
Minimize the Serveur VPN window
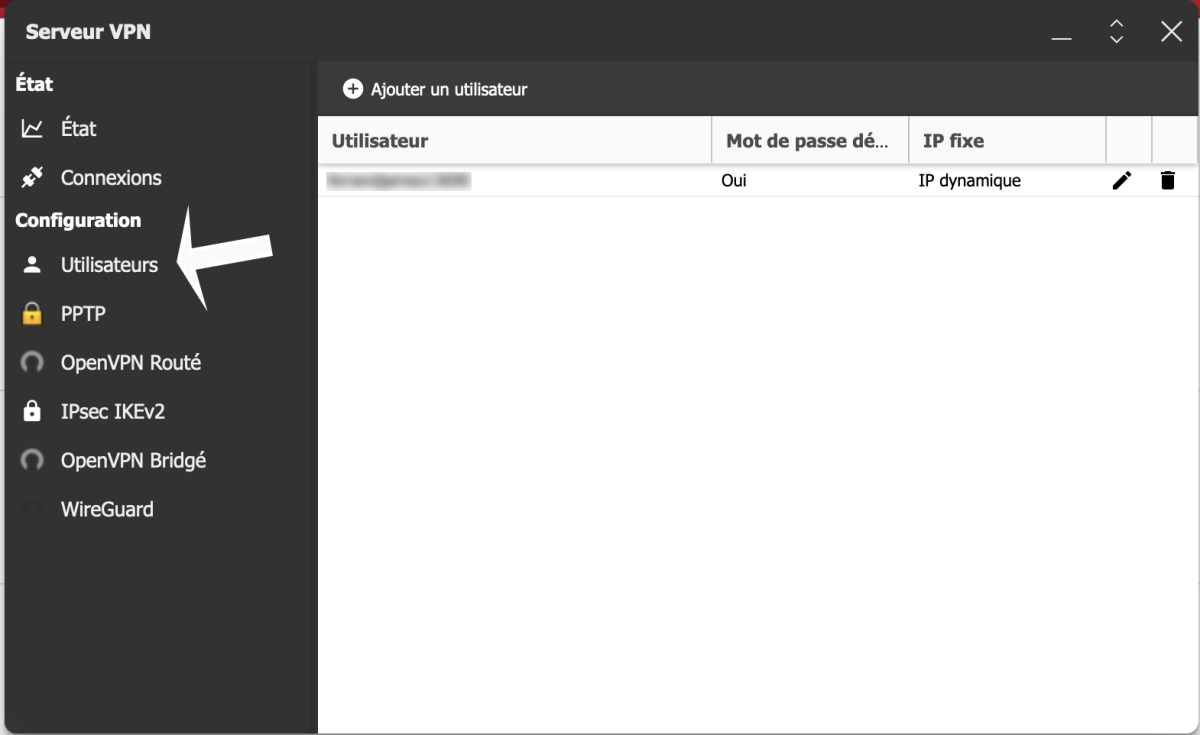click(x=1061, y=33)
